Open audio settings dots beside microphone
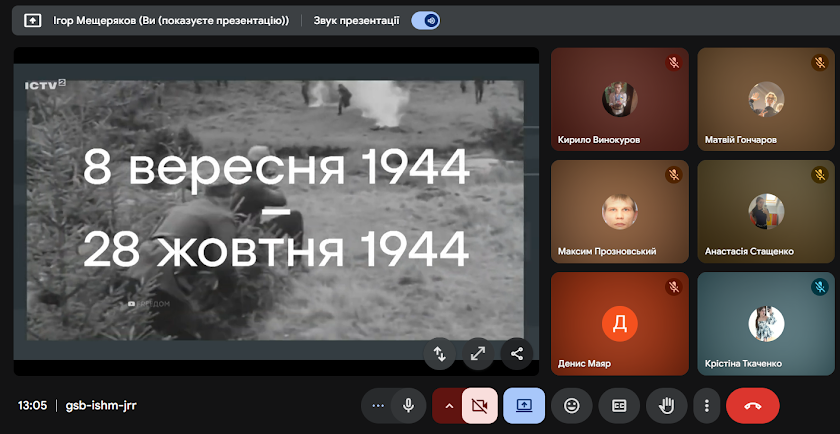The width and height of the screenshot is (840, 434). [377, 405]
